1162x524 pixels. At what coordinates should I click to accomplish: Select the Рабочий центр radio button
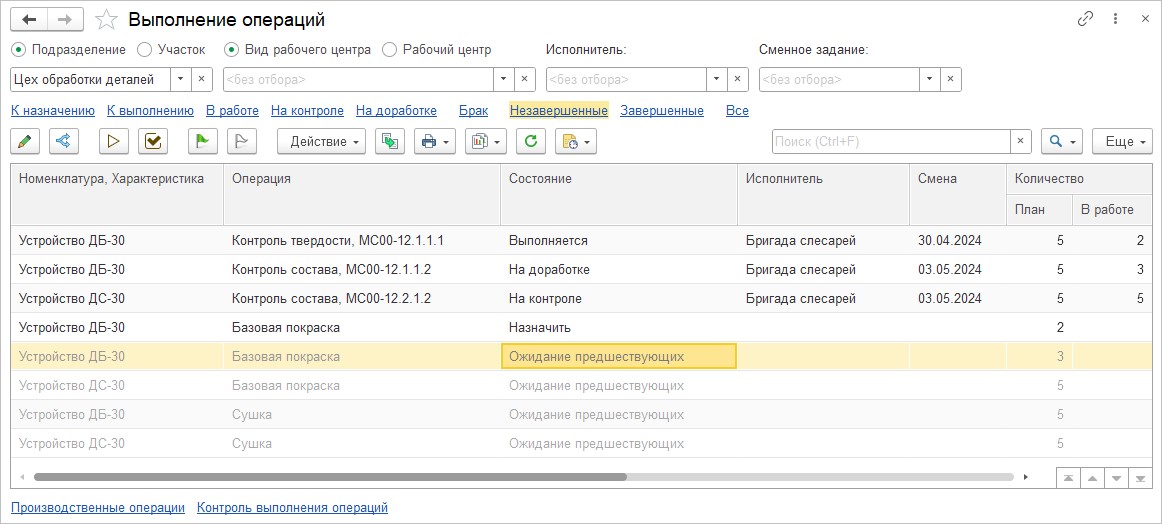[x=390, y=49]
